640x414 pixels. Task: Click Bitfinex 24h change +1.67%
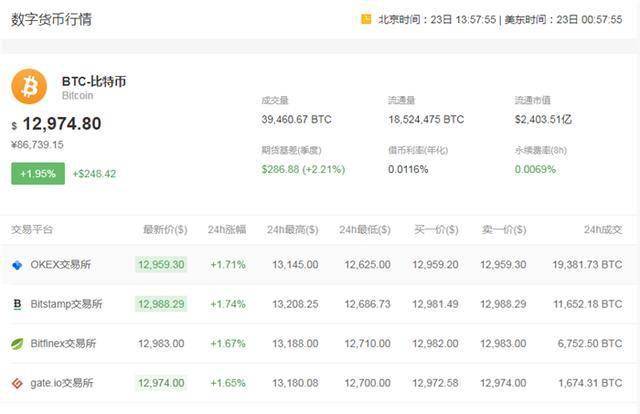pyautogui.click(x=228, y=344)
